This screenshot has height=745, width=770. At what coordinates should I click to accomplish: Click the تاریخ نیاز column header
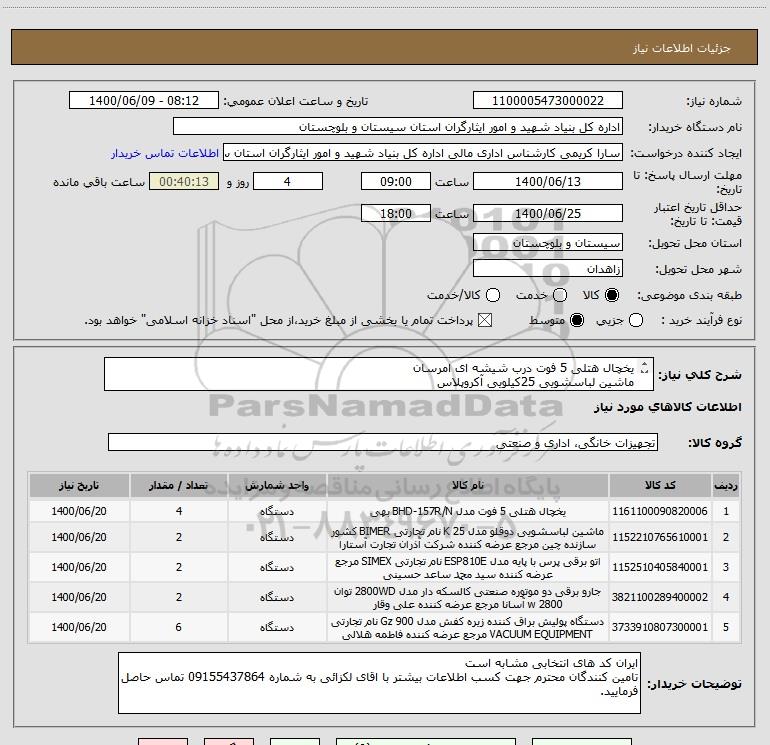[x=79, y=485]
